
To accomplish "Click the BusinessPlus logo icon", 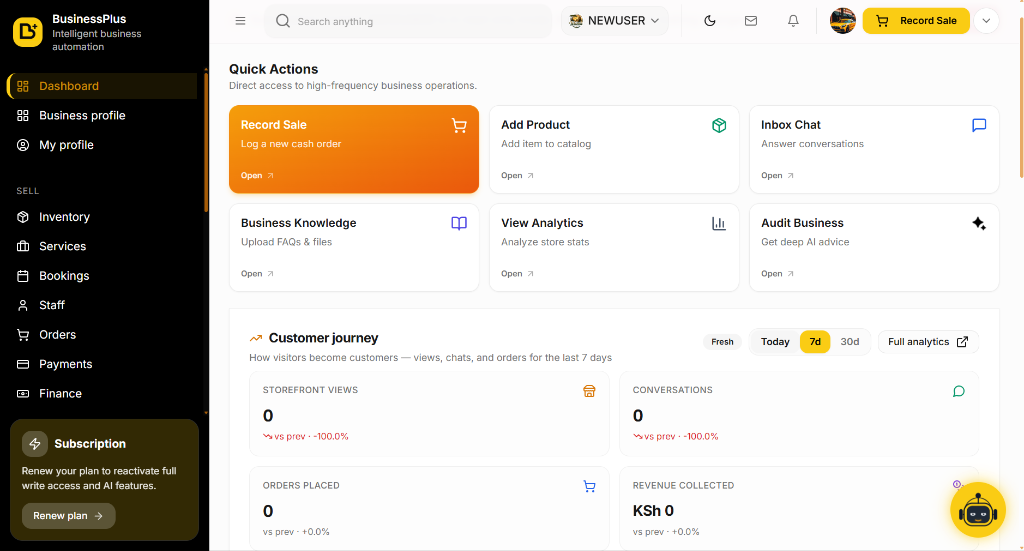I will pyautogui.click(x=27, y=31).
